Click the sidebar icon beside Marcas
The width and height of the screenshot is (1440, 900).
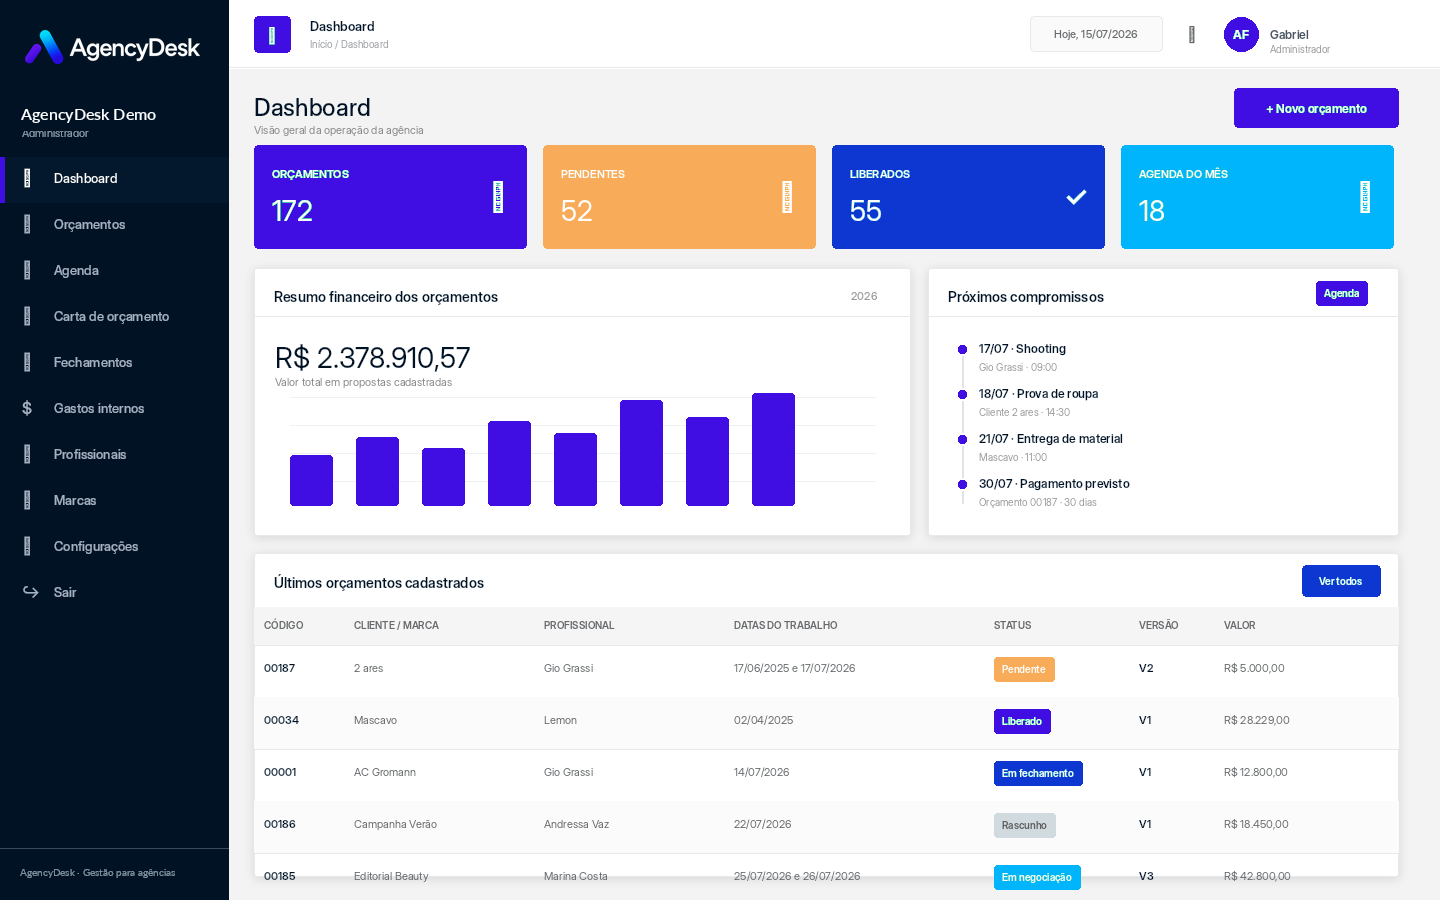(27, 500)
